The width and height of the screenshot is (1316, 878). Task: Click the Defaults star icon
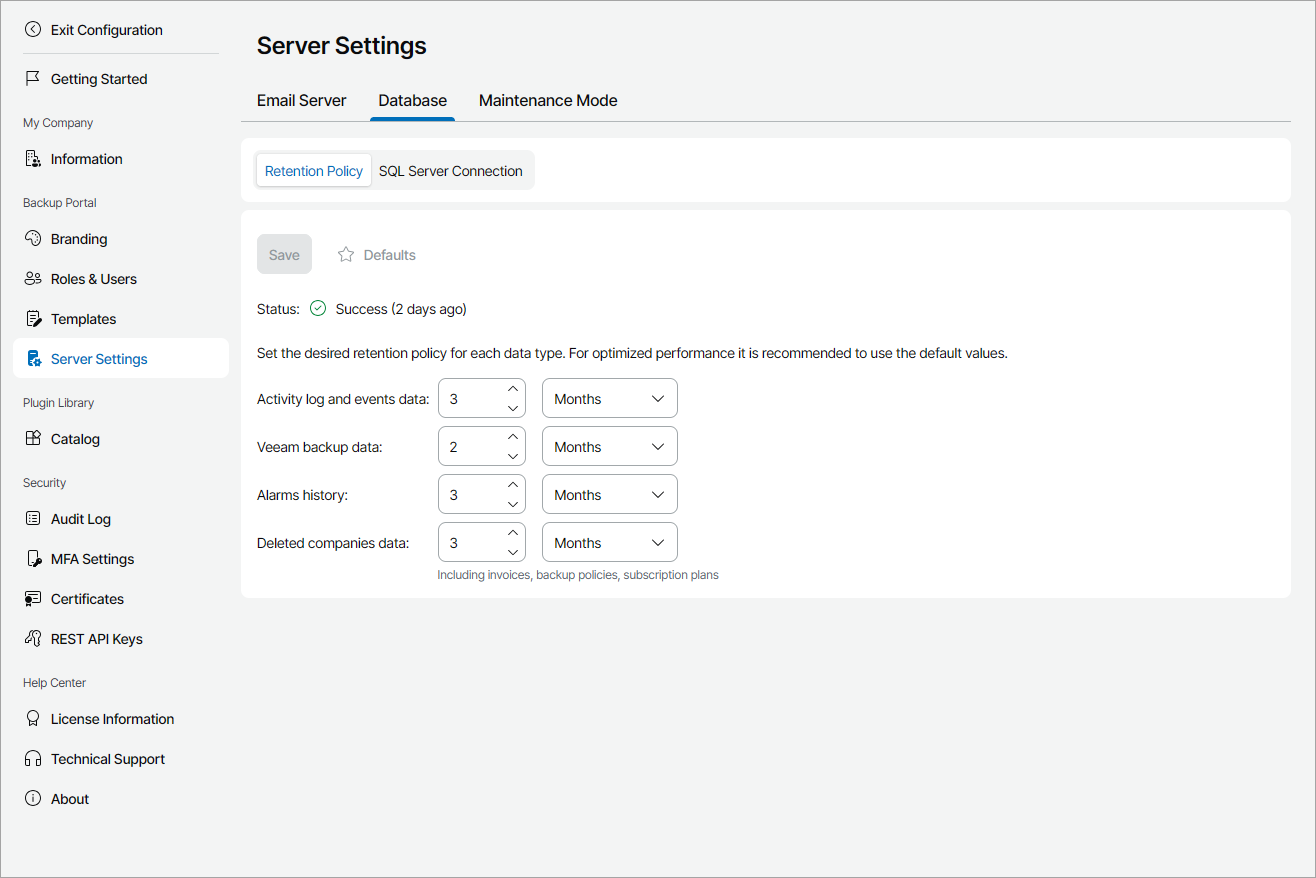coord(346,255)
